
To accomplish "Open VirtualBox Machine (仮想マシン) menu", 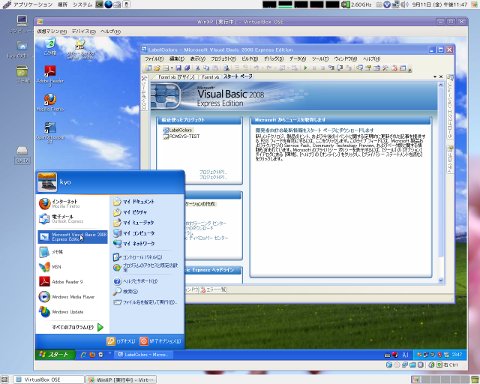I will point(52,31).
